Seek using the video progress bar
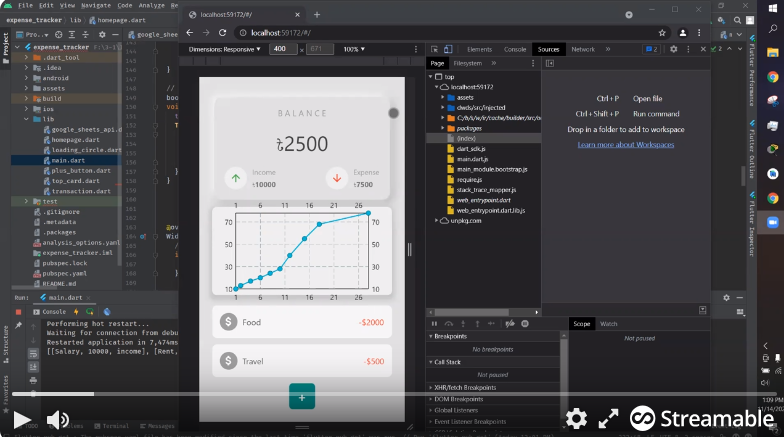 pyautogui.click(x=392, y=394)
